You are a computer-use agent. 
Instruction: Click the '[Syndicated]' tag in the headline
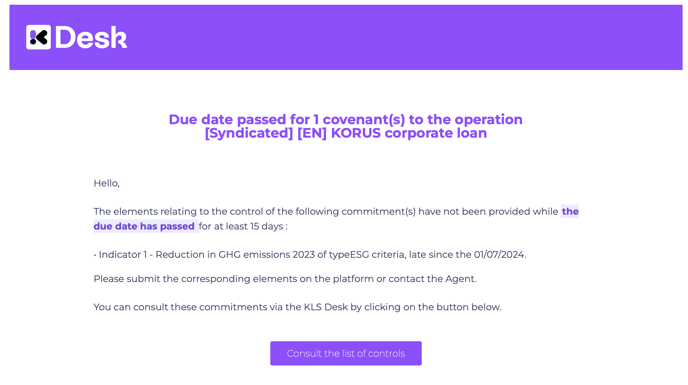[x=249, y=133]
